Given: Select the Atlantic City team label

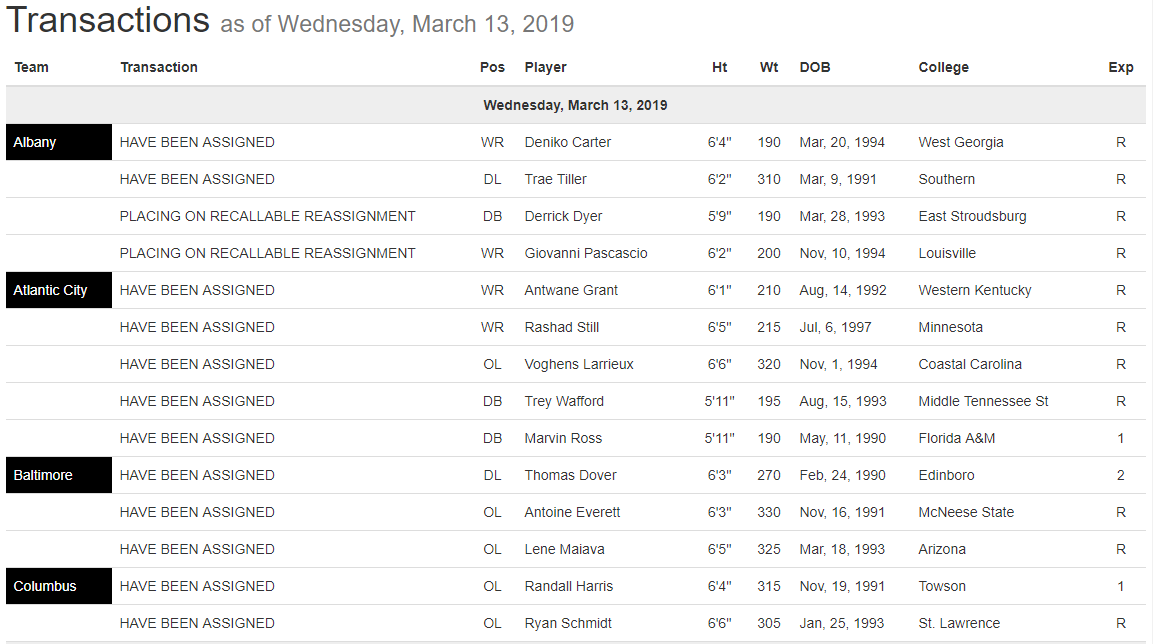Looking at the screenshot, I should (x=51, y=290).
